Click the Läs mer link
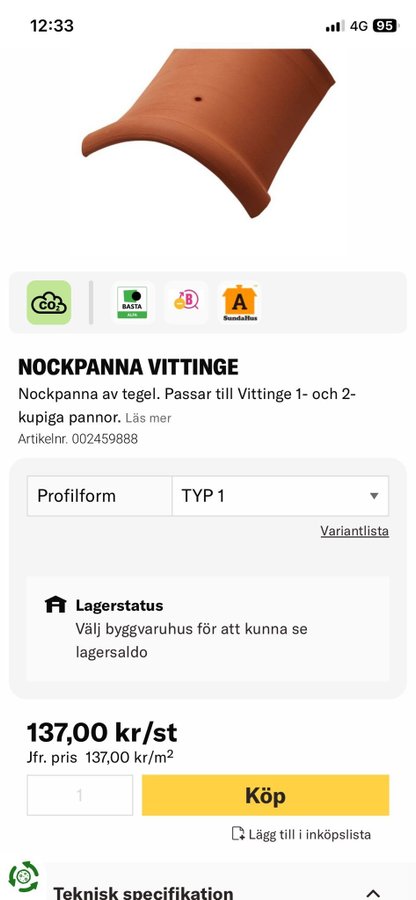Screen dimensions: 416x900 click(148, 418)
